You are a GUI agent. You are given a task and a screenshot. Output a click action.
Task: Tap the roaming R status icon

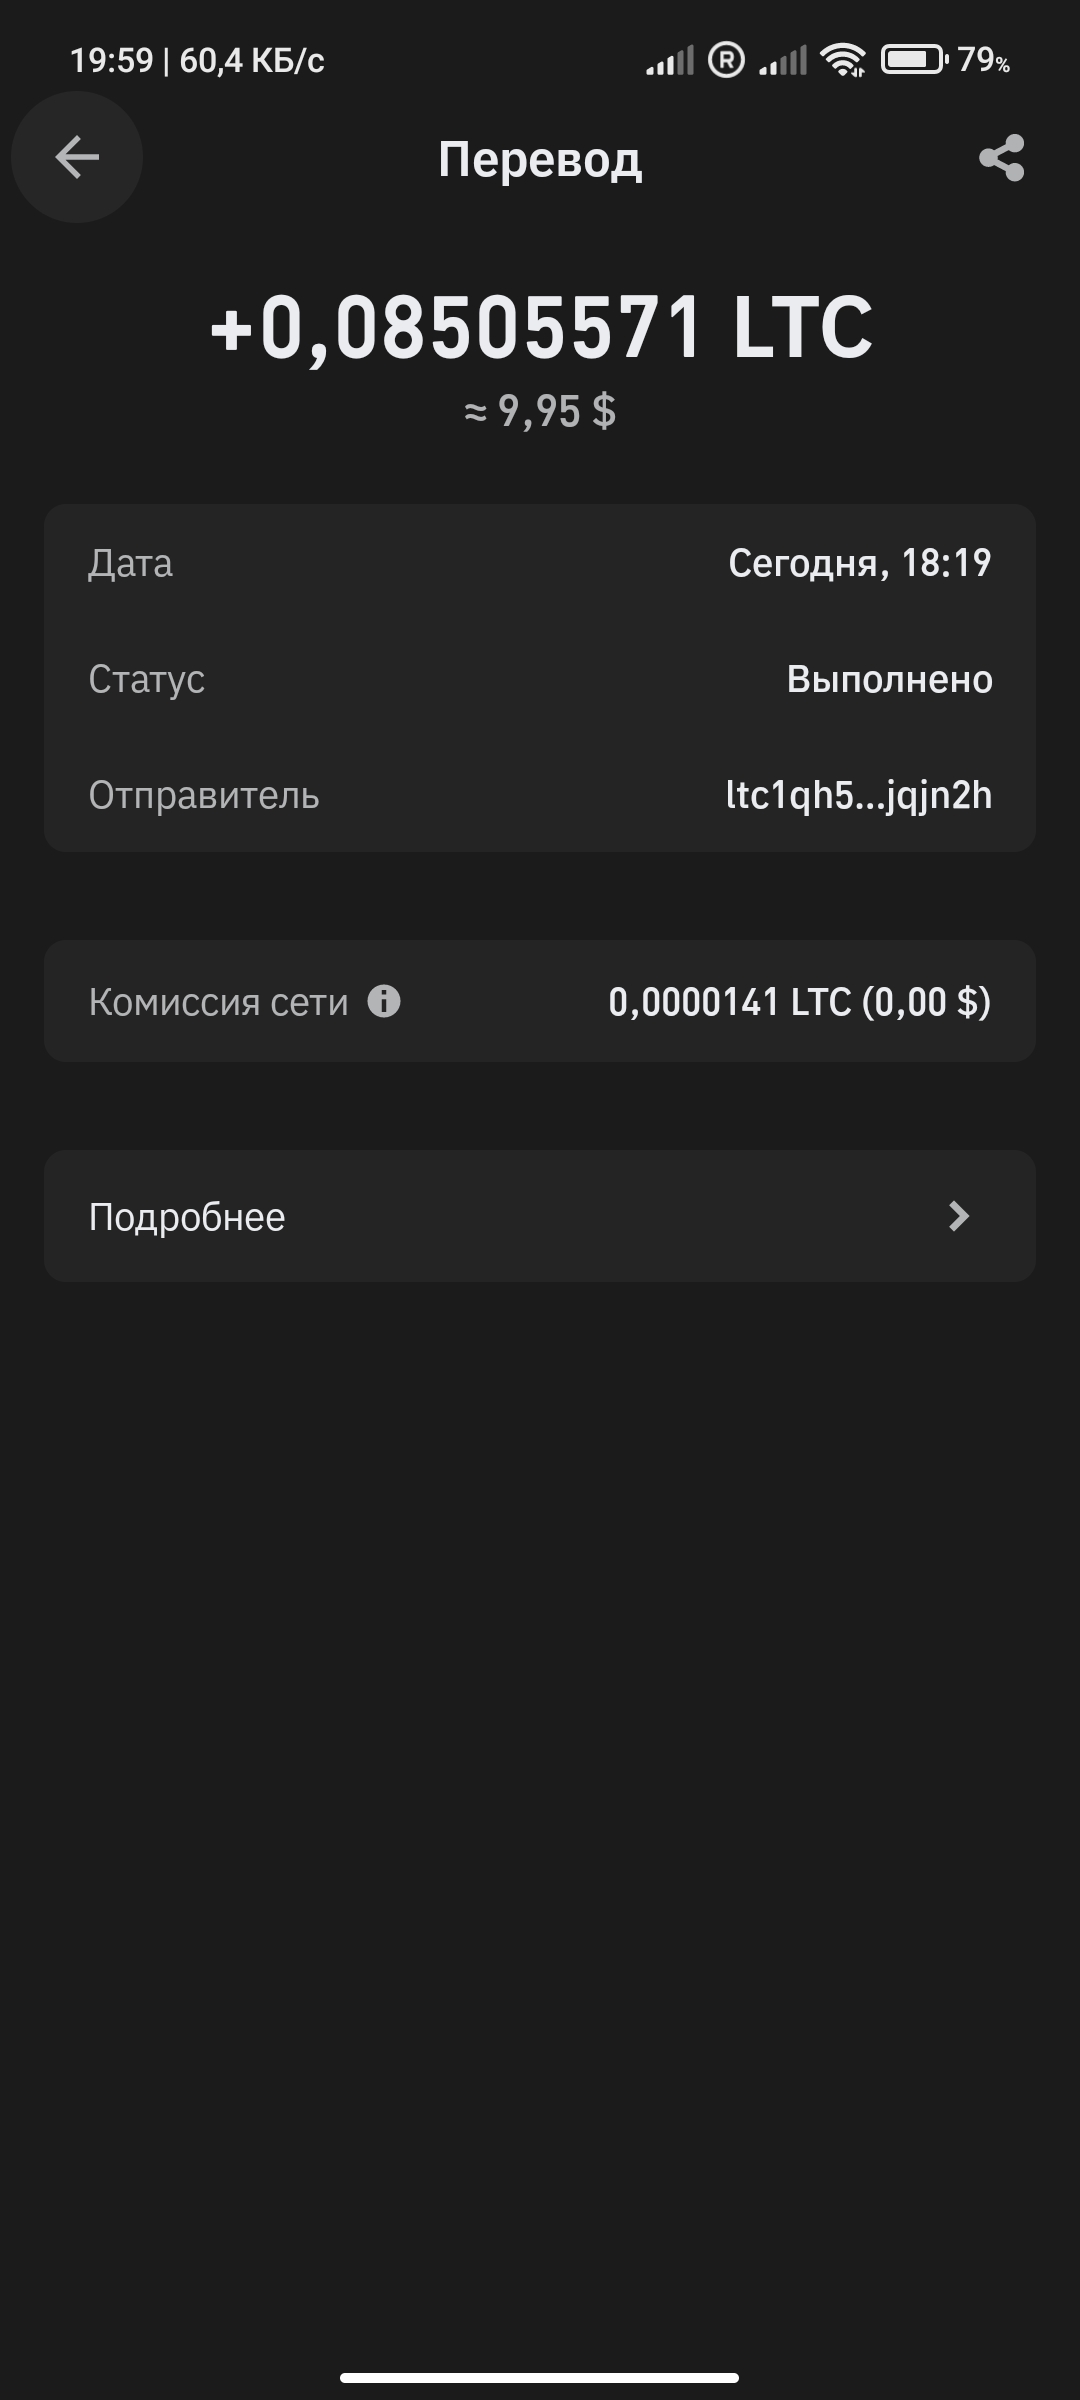(x=726, y=61)
